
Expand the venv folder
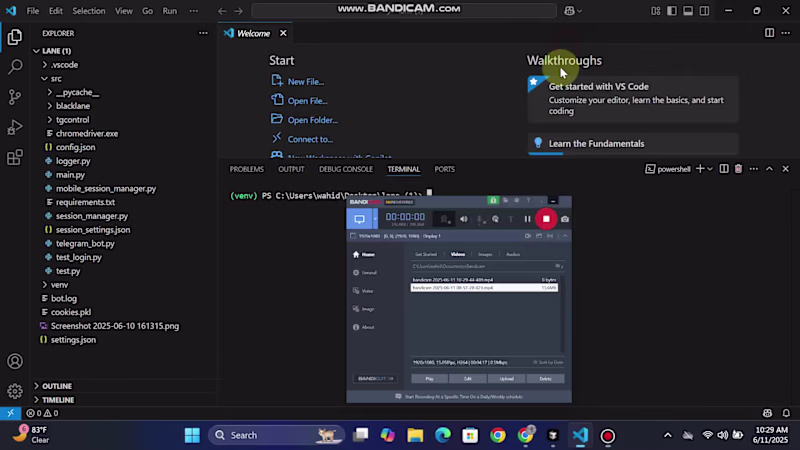44,285
